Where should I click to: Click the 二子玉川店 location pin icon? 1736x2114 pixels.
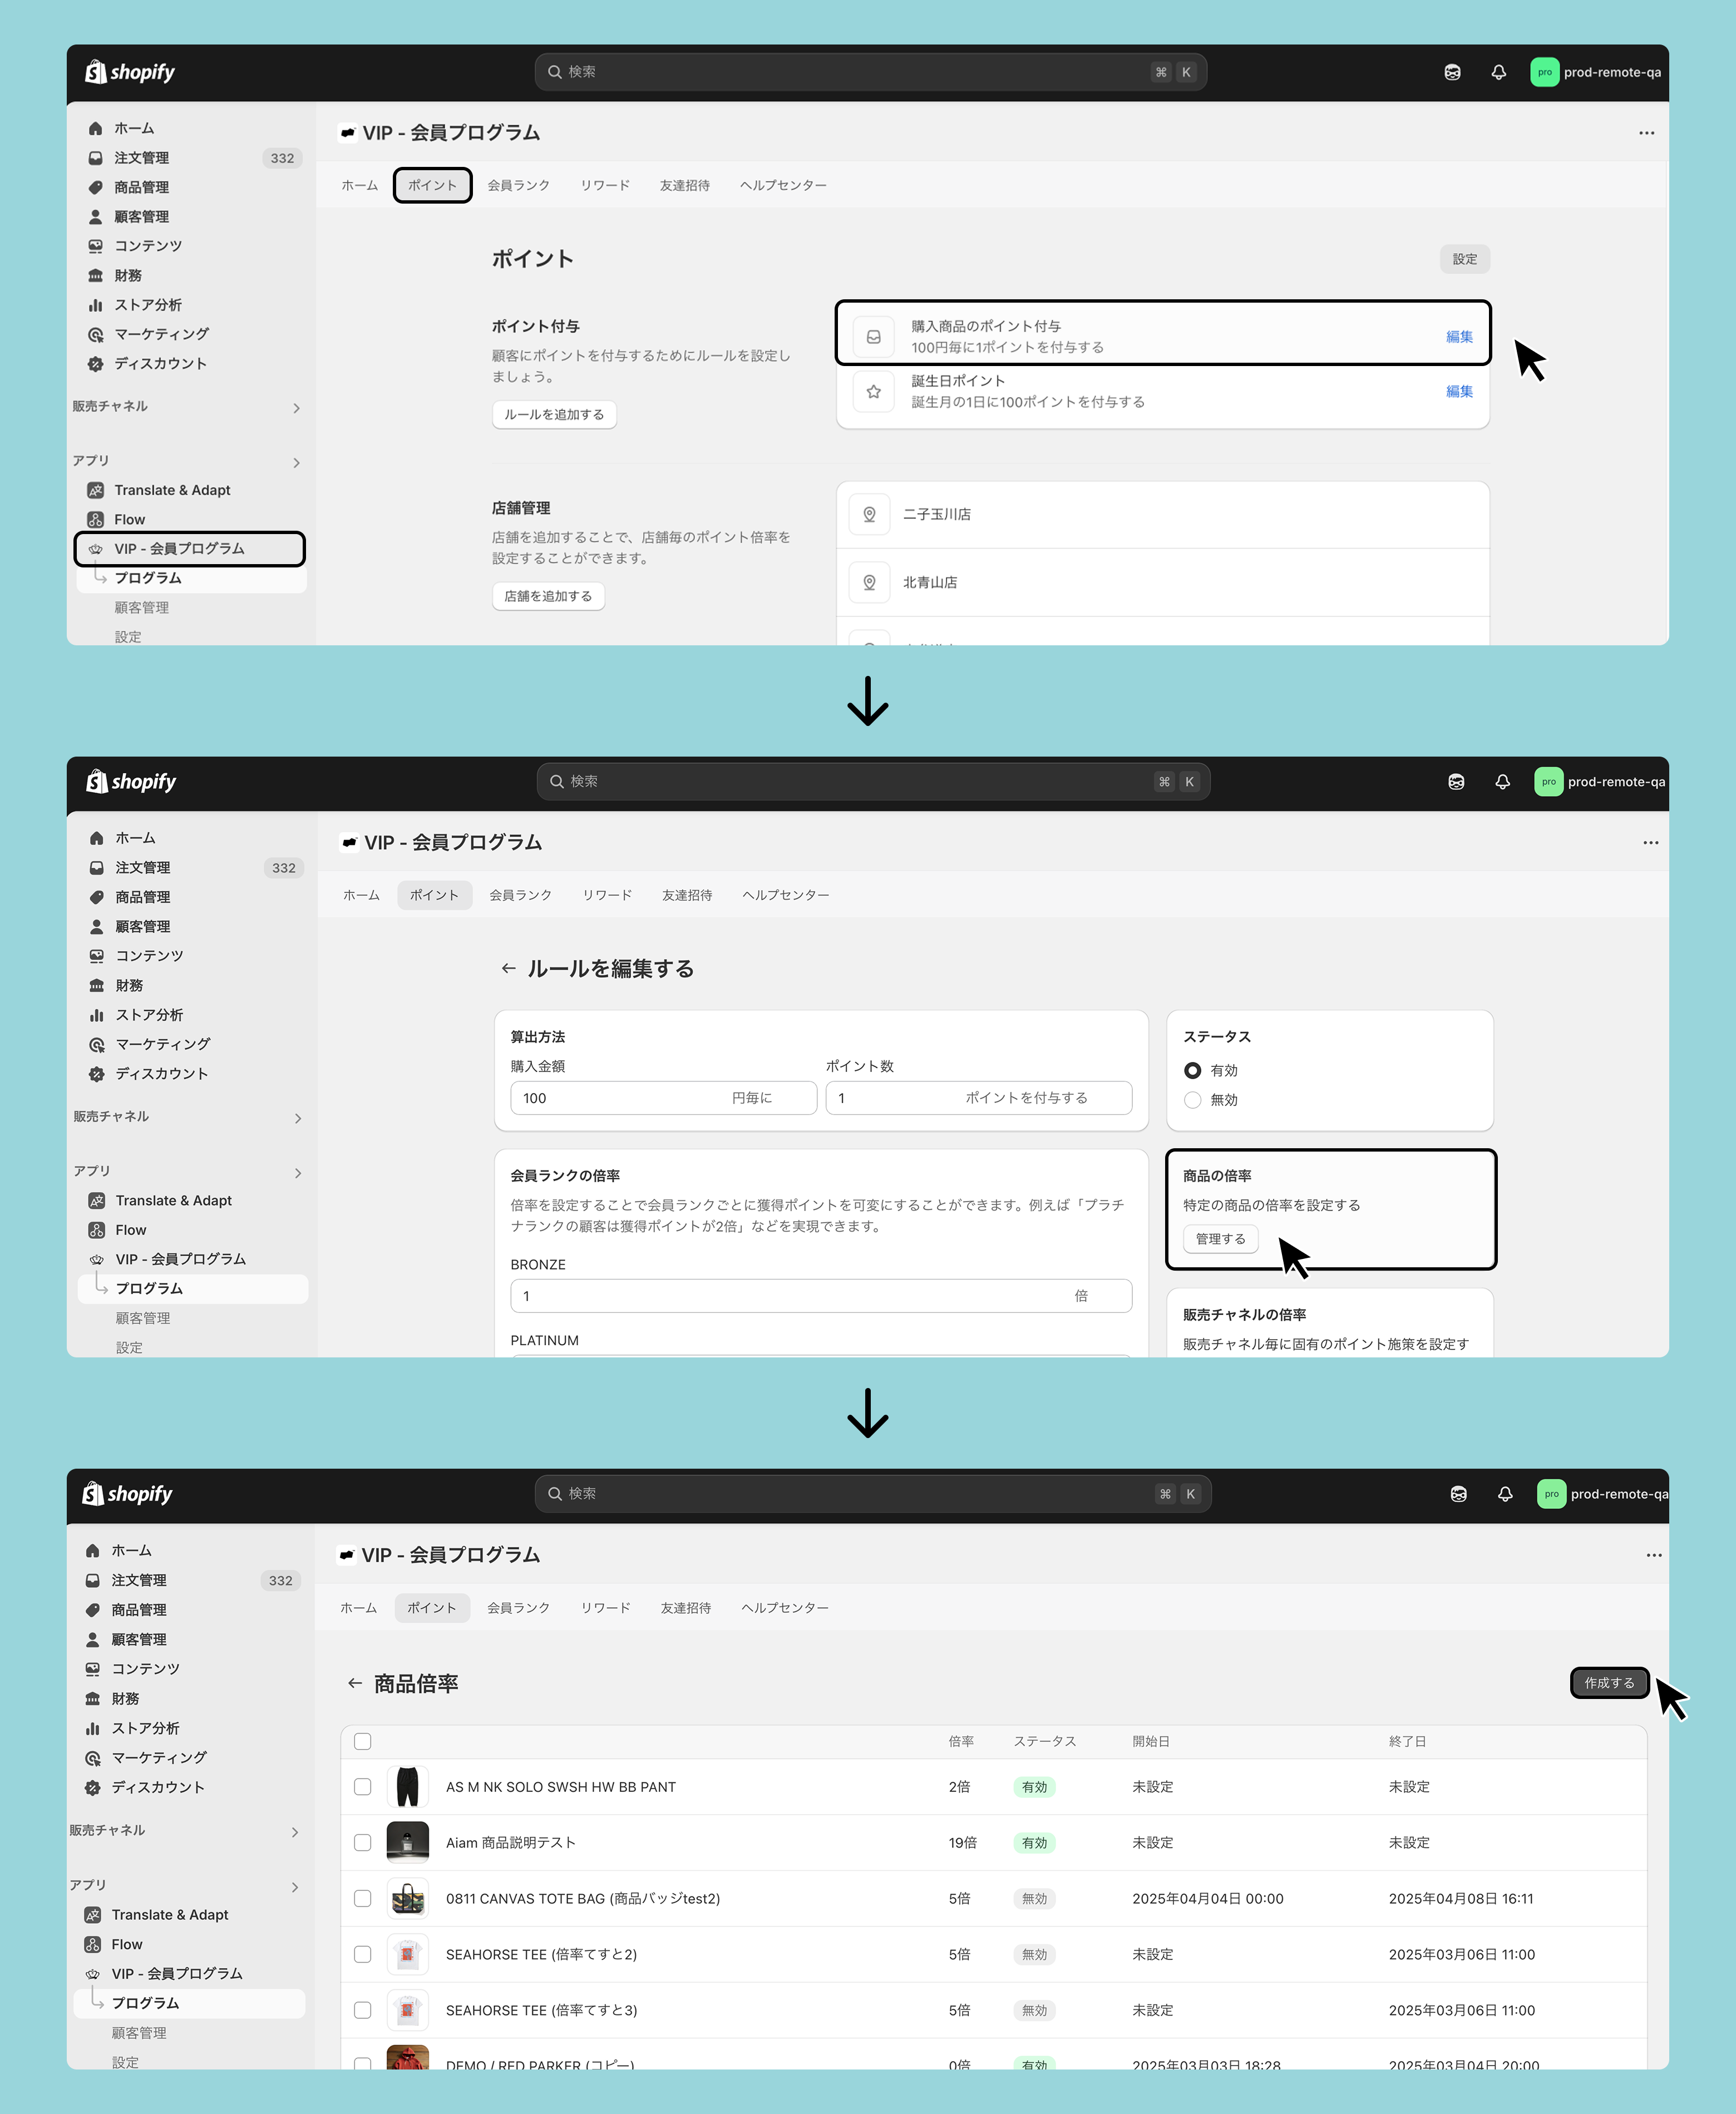(x=869, y=514)
